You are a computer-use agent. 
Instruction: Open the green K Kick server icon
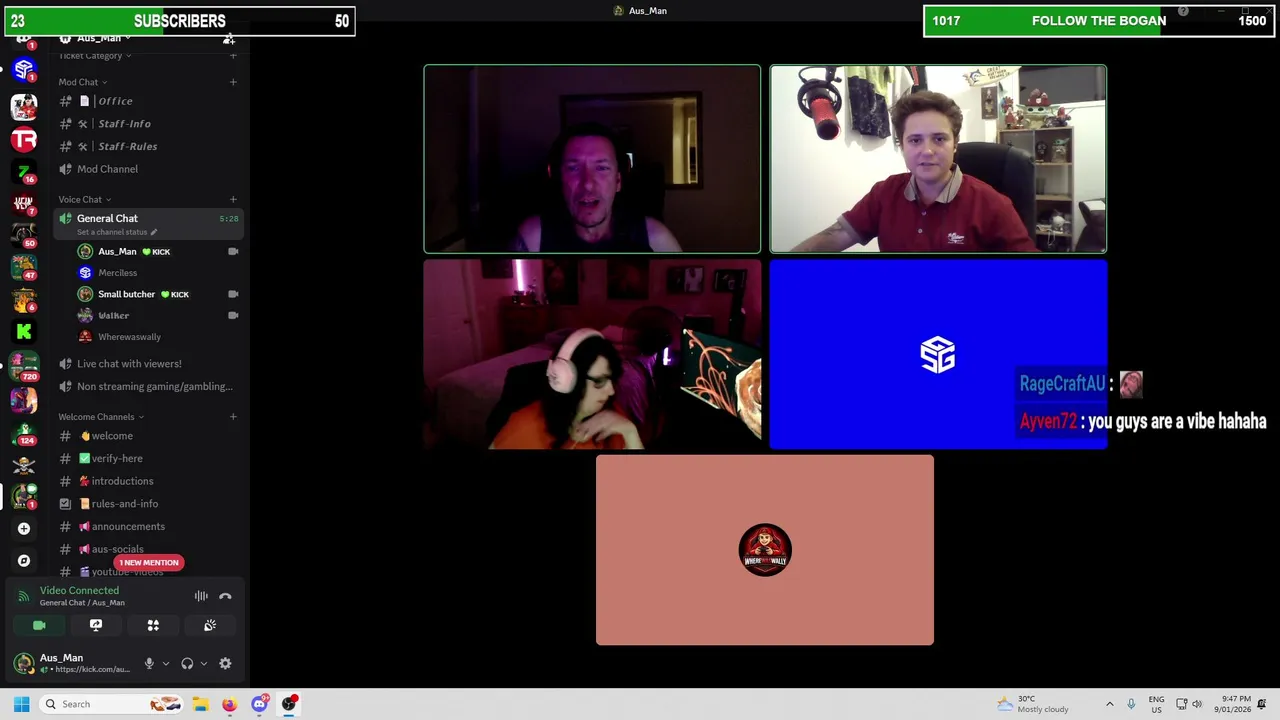pos(24,331)
